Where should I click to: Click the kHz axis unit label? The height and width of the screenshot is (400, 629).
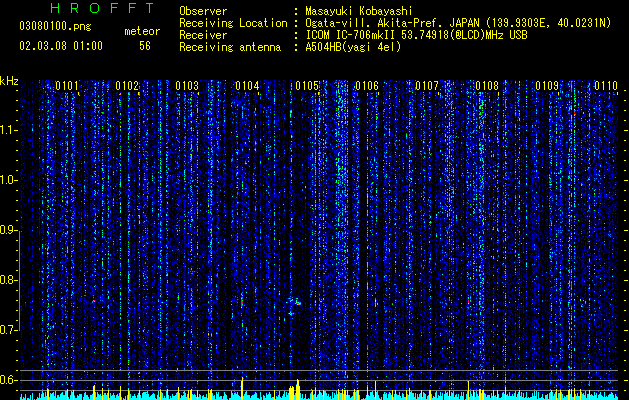(9, 81)
